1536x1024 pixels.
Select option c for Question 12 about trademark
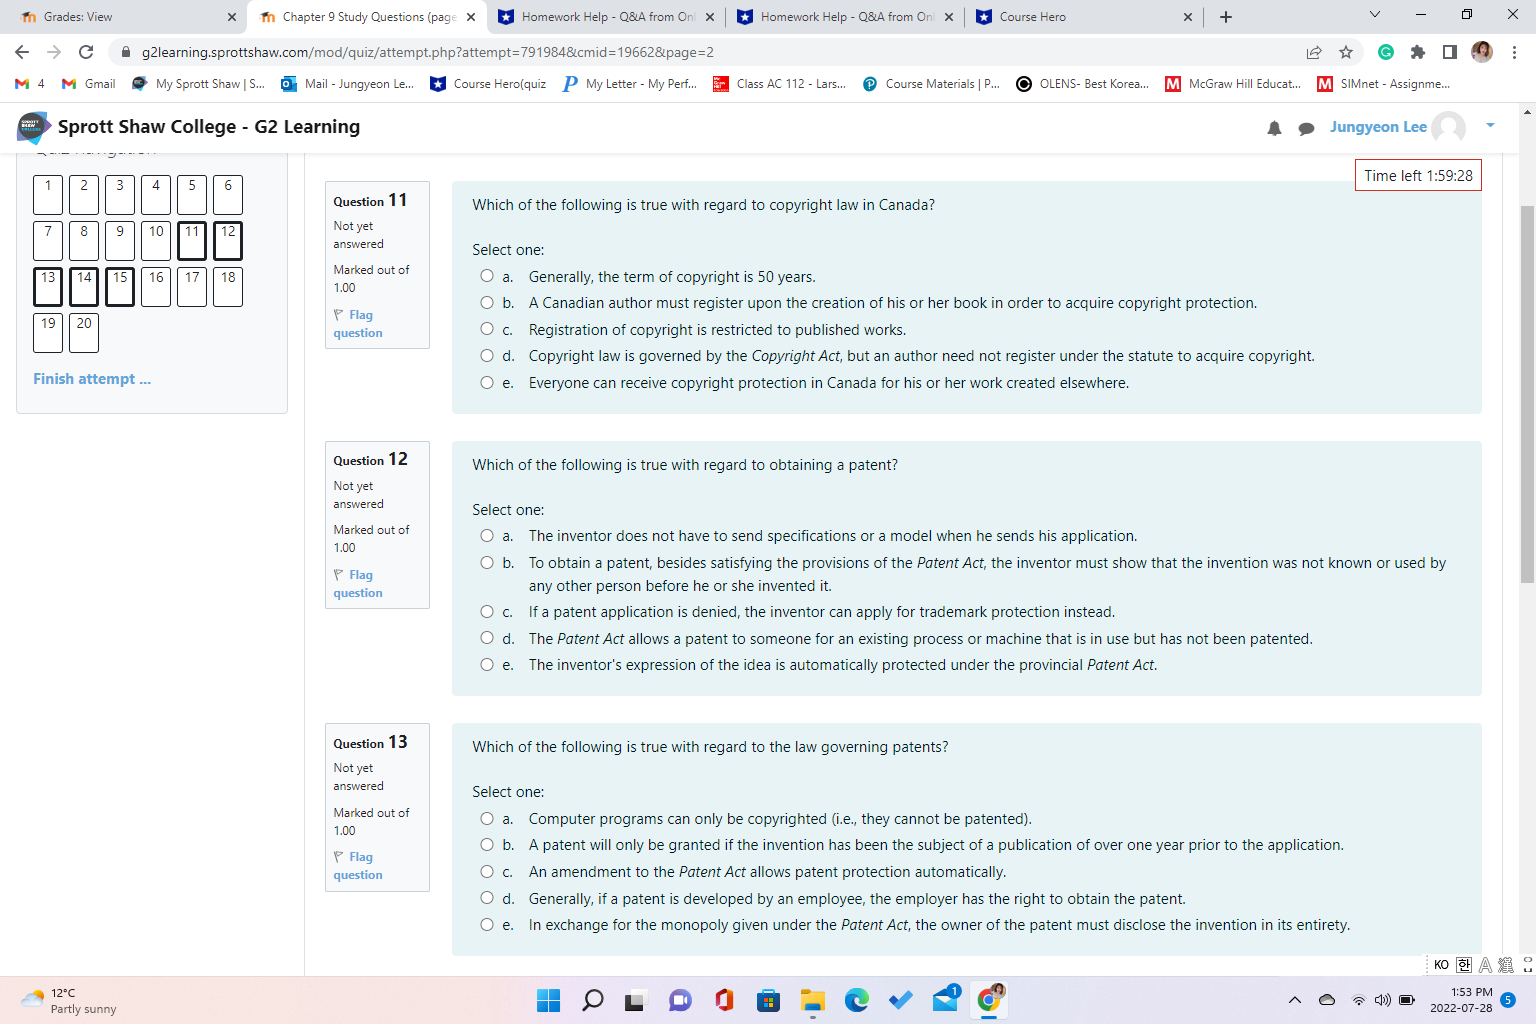point(487,611)
